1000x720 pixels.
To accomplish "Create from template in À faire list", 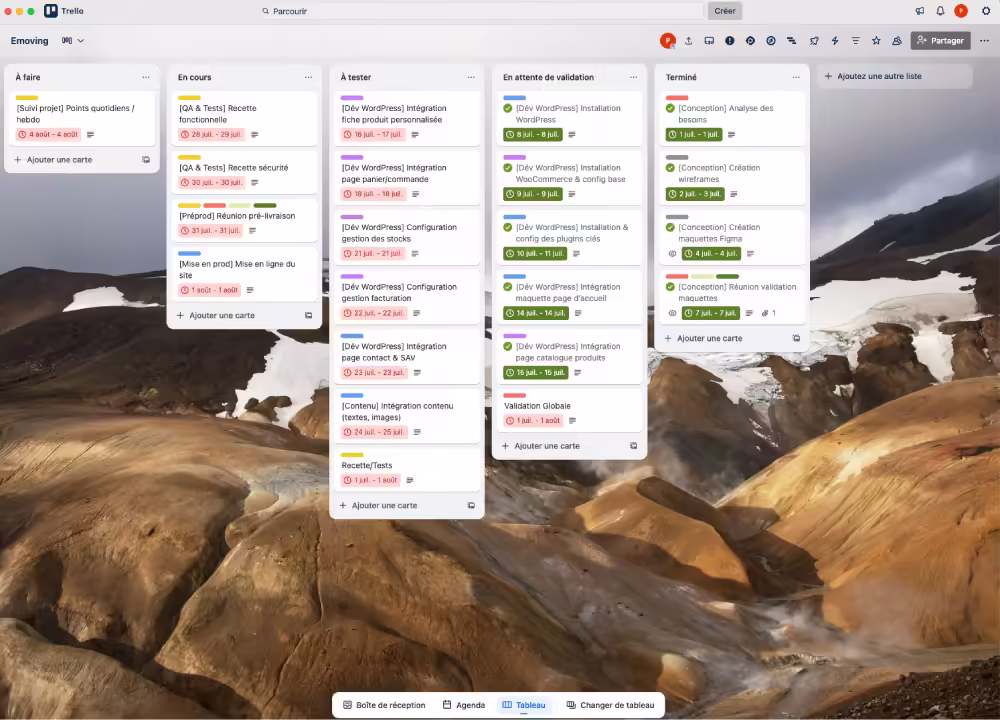I will 146,160.
